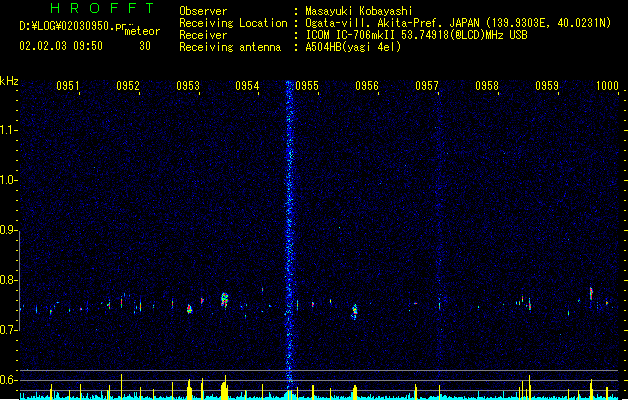Click the 'Receiving Location' label

(x=233, y=23)
